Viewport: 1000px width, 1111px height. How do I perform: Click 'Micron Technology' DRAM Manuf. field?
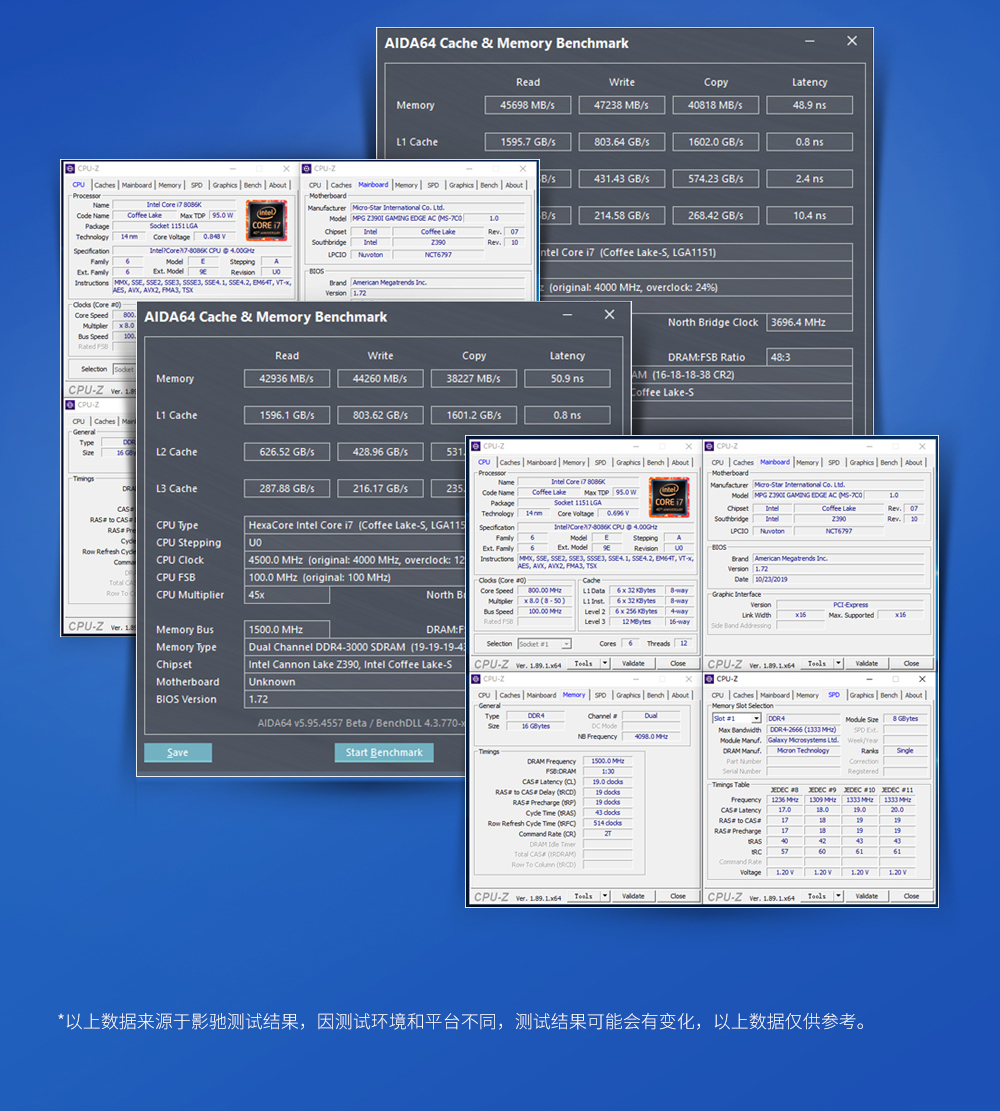click(803, 750)
